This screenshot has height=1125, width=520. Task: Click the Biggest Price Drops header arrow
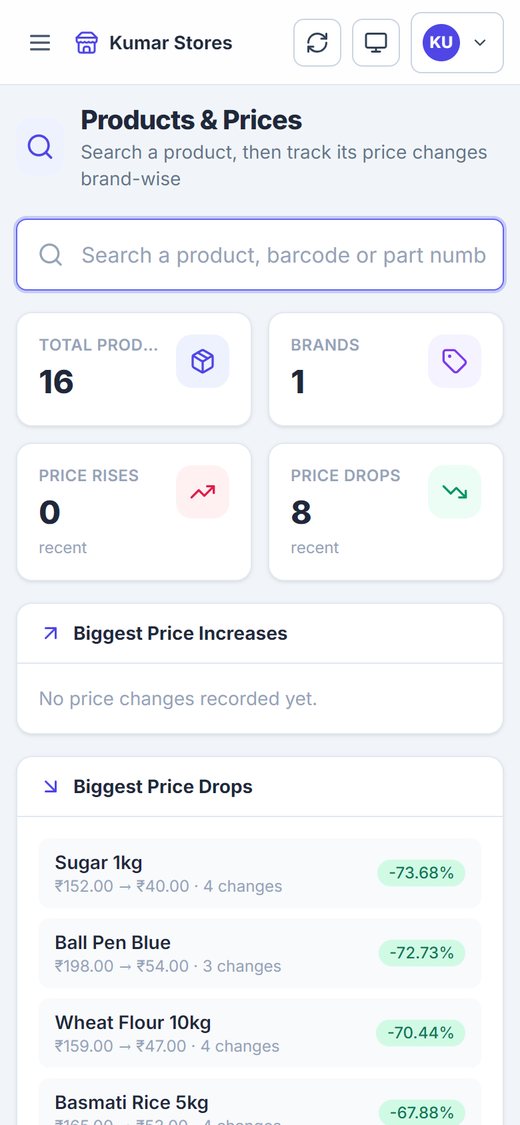[50, 787]
